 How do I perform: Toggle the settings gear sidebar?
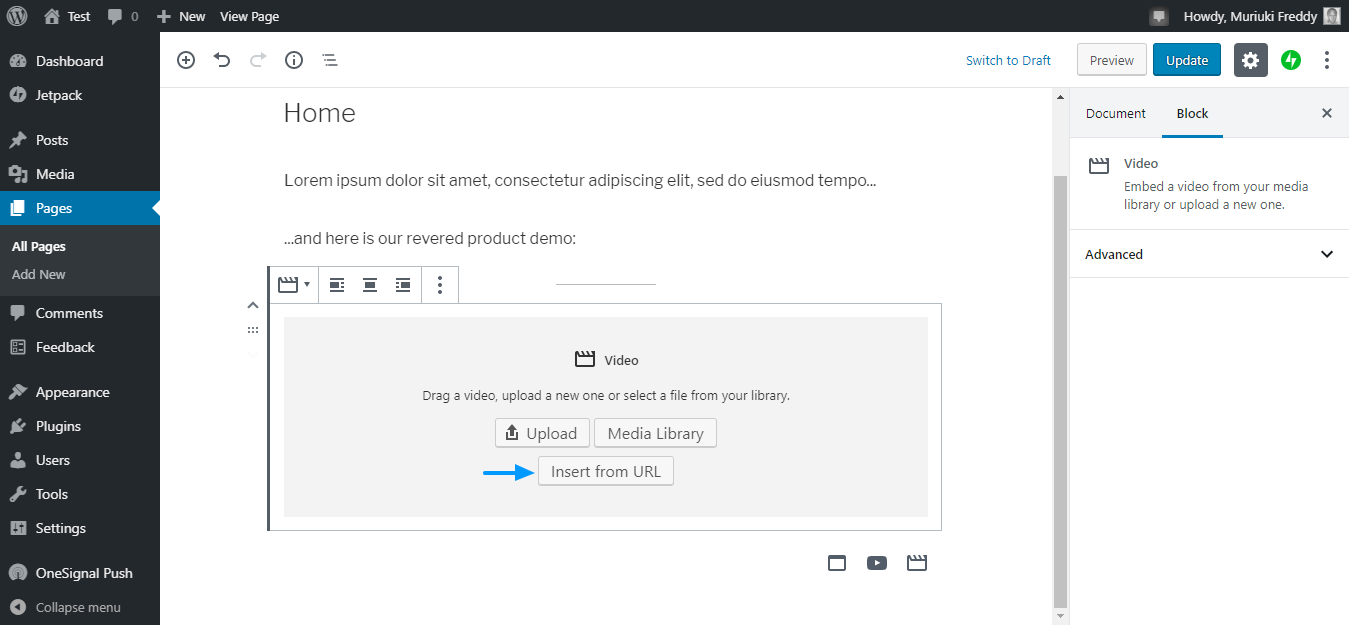[1250, 60]
